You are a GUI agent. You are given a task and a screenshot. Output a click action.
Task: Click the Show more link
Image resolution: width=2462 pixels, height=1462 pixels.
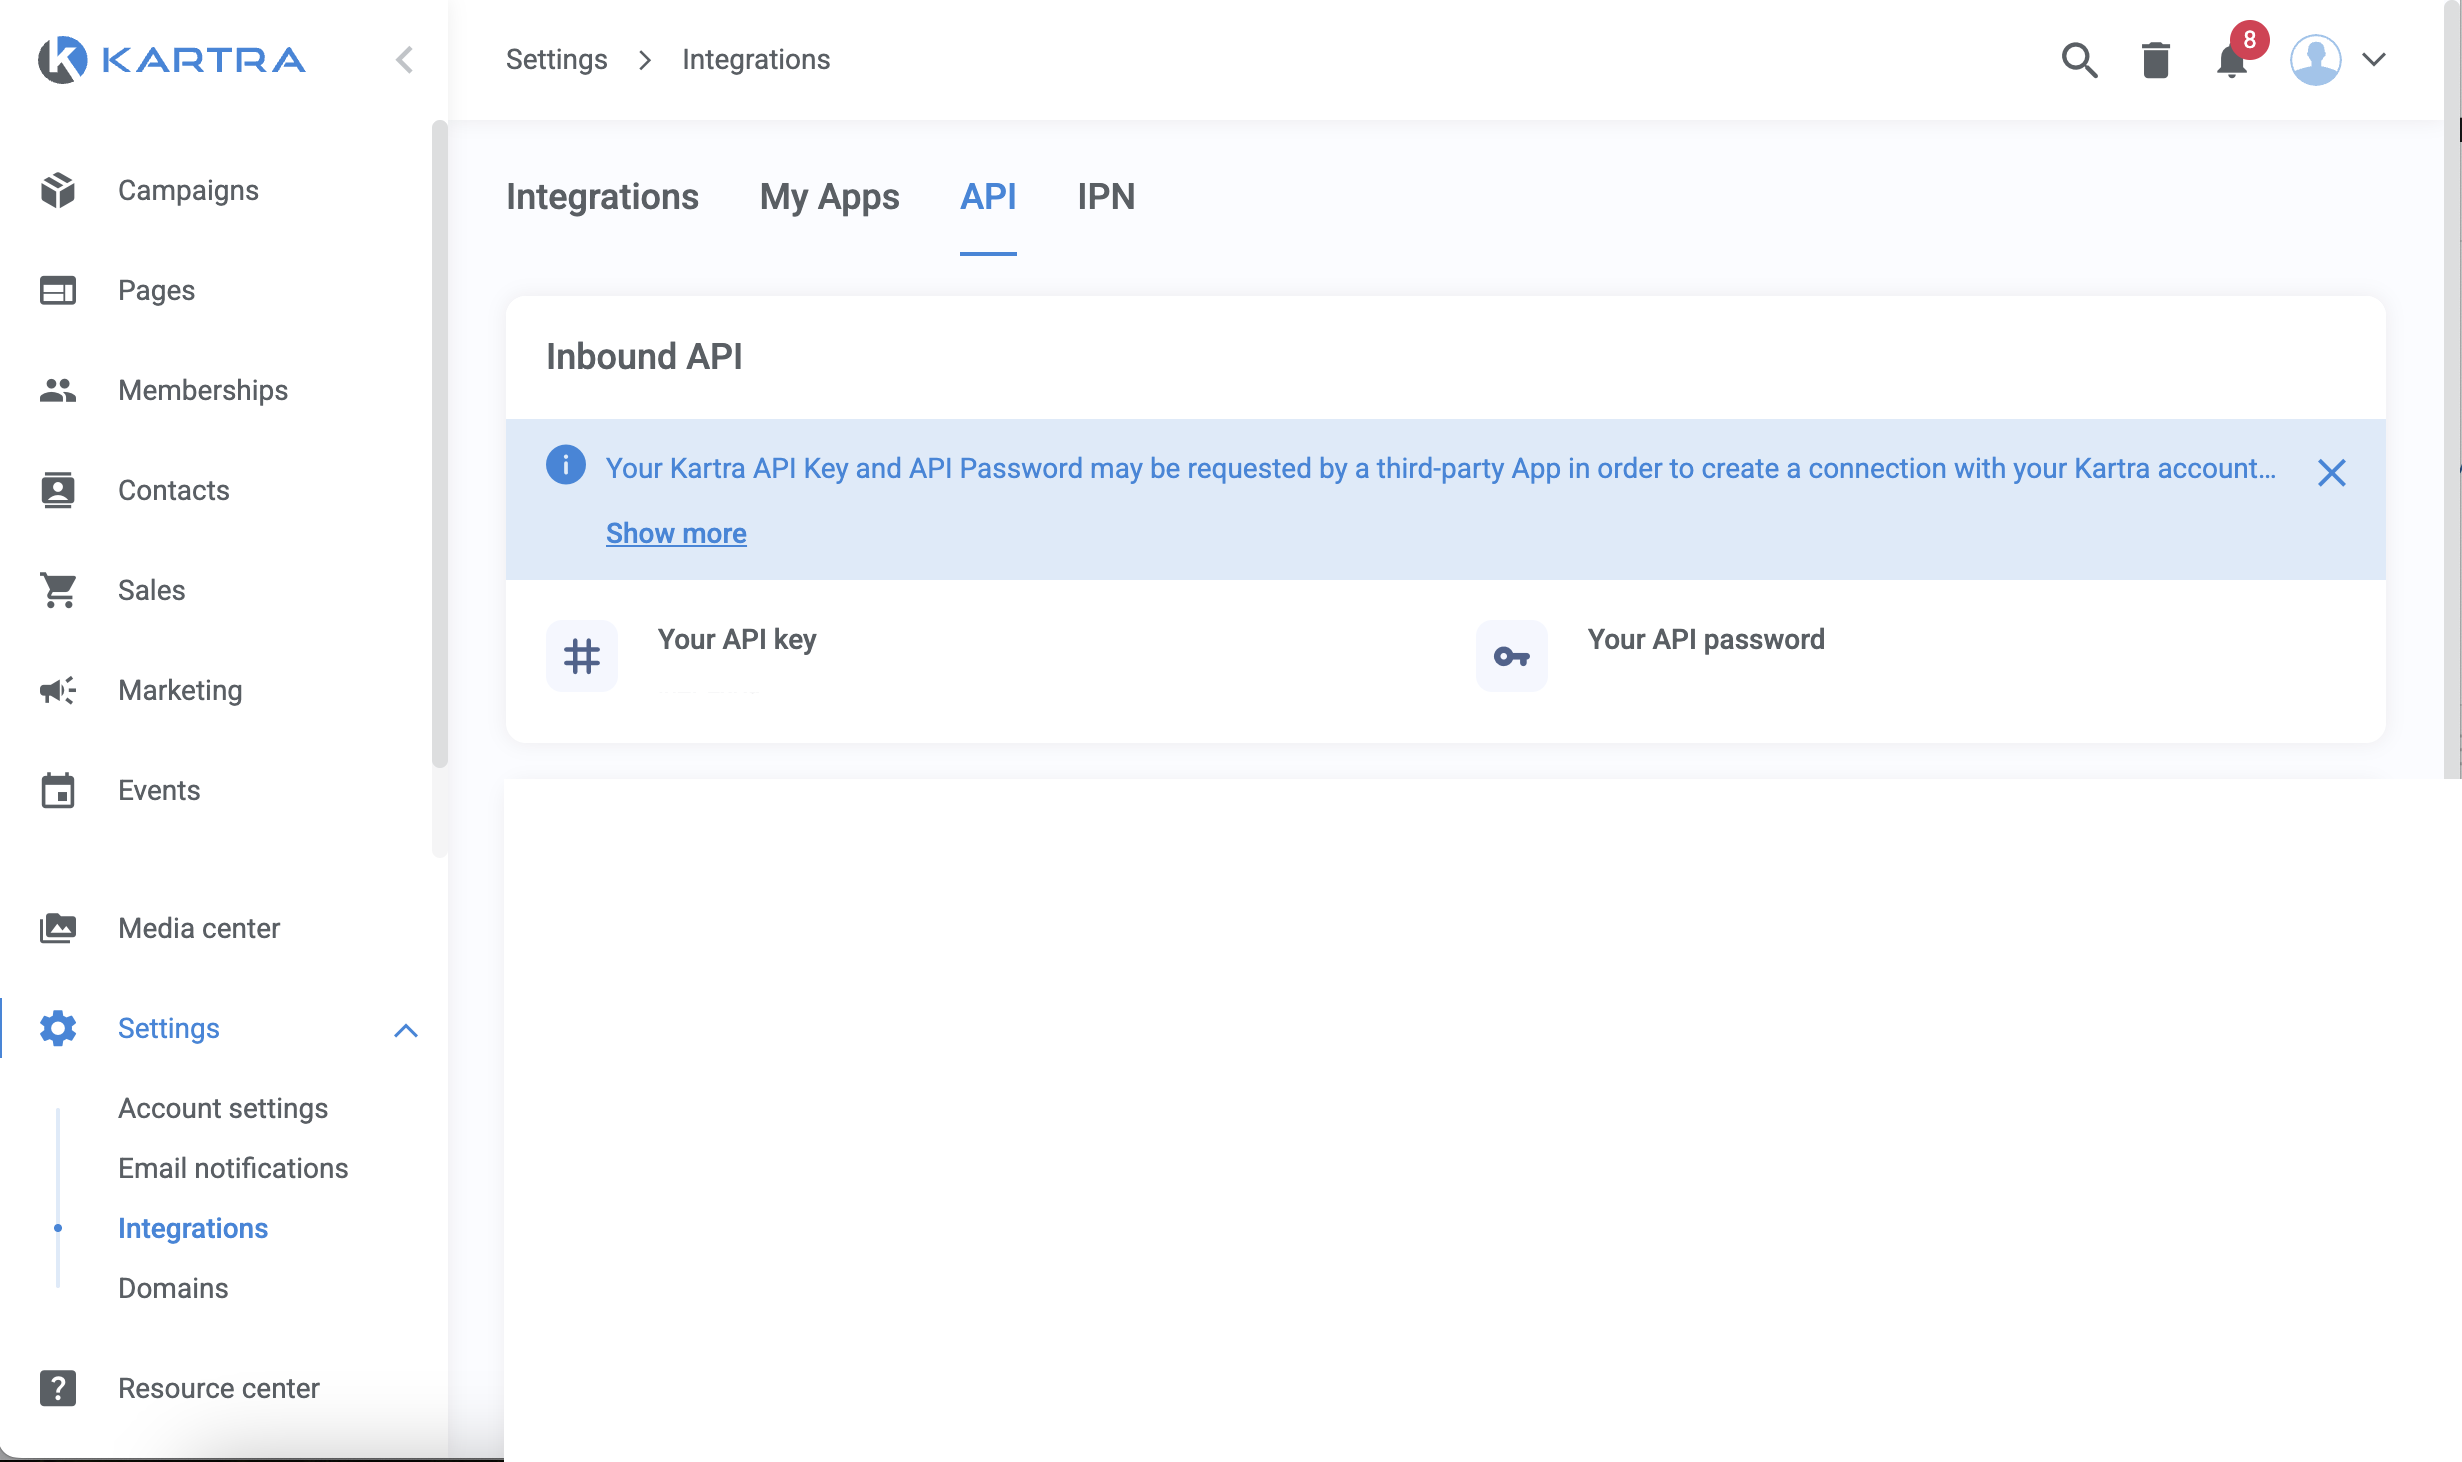point(676,533)
